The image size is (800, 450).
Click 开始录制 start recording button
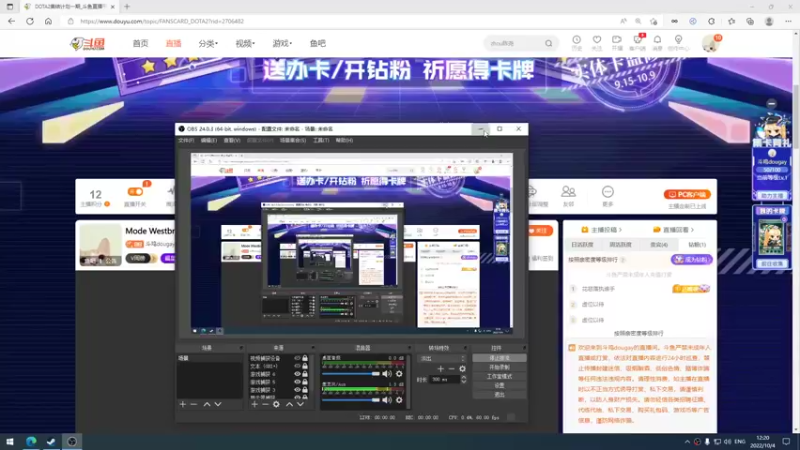click(x=499, y=367)
